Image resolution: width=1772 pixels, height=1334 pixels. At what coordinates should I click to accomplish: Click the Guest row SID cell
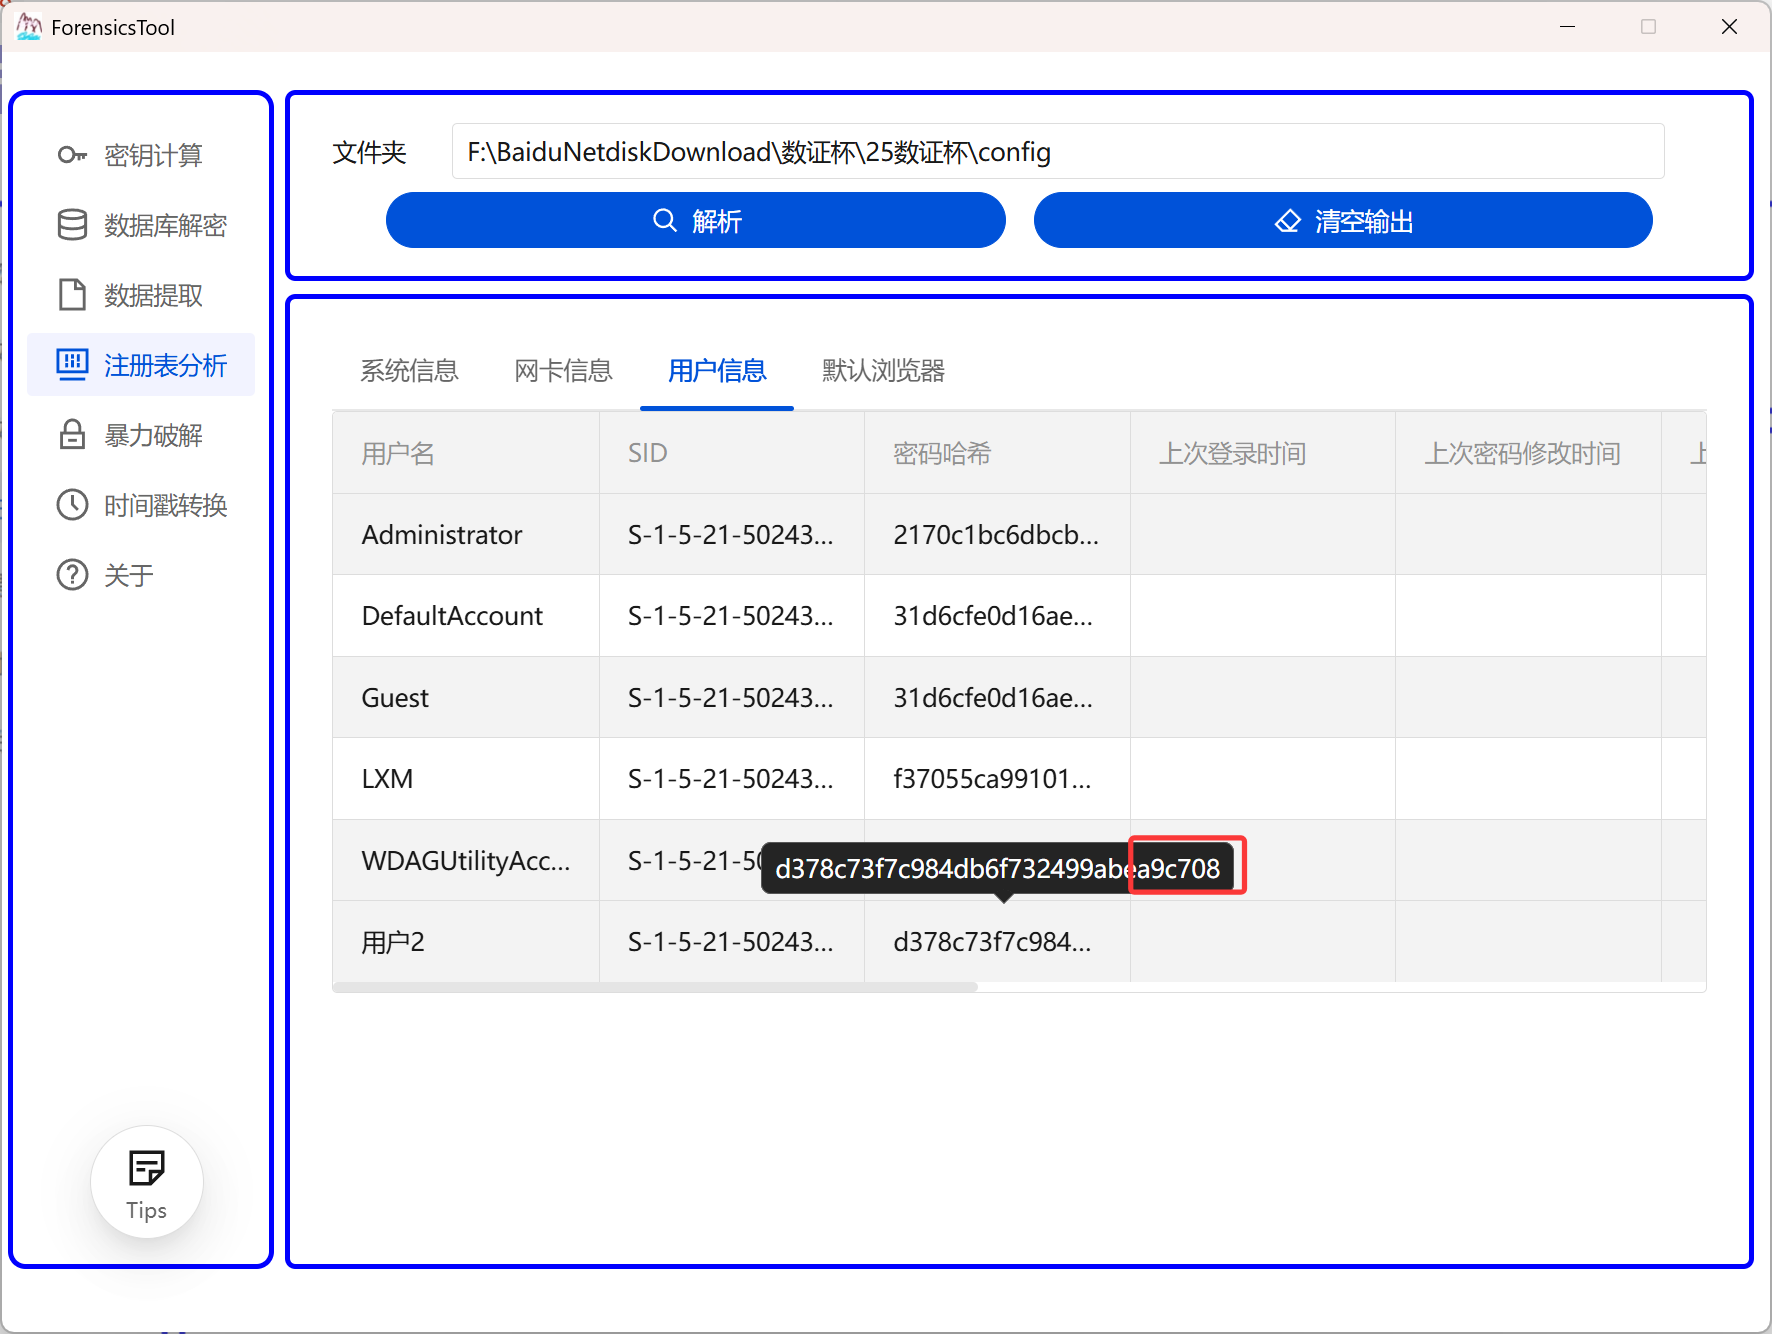pos(732,698)
